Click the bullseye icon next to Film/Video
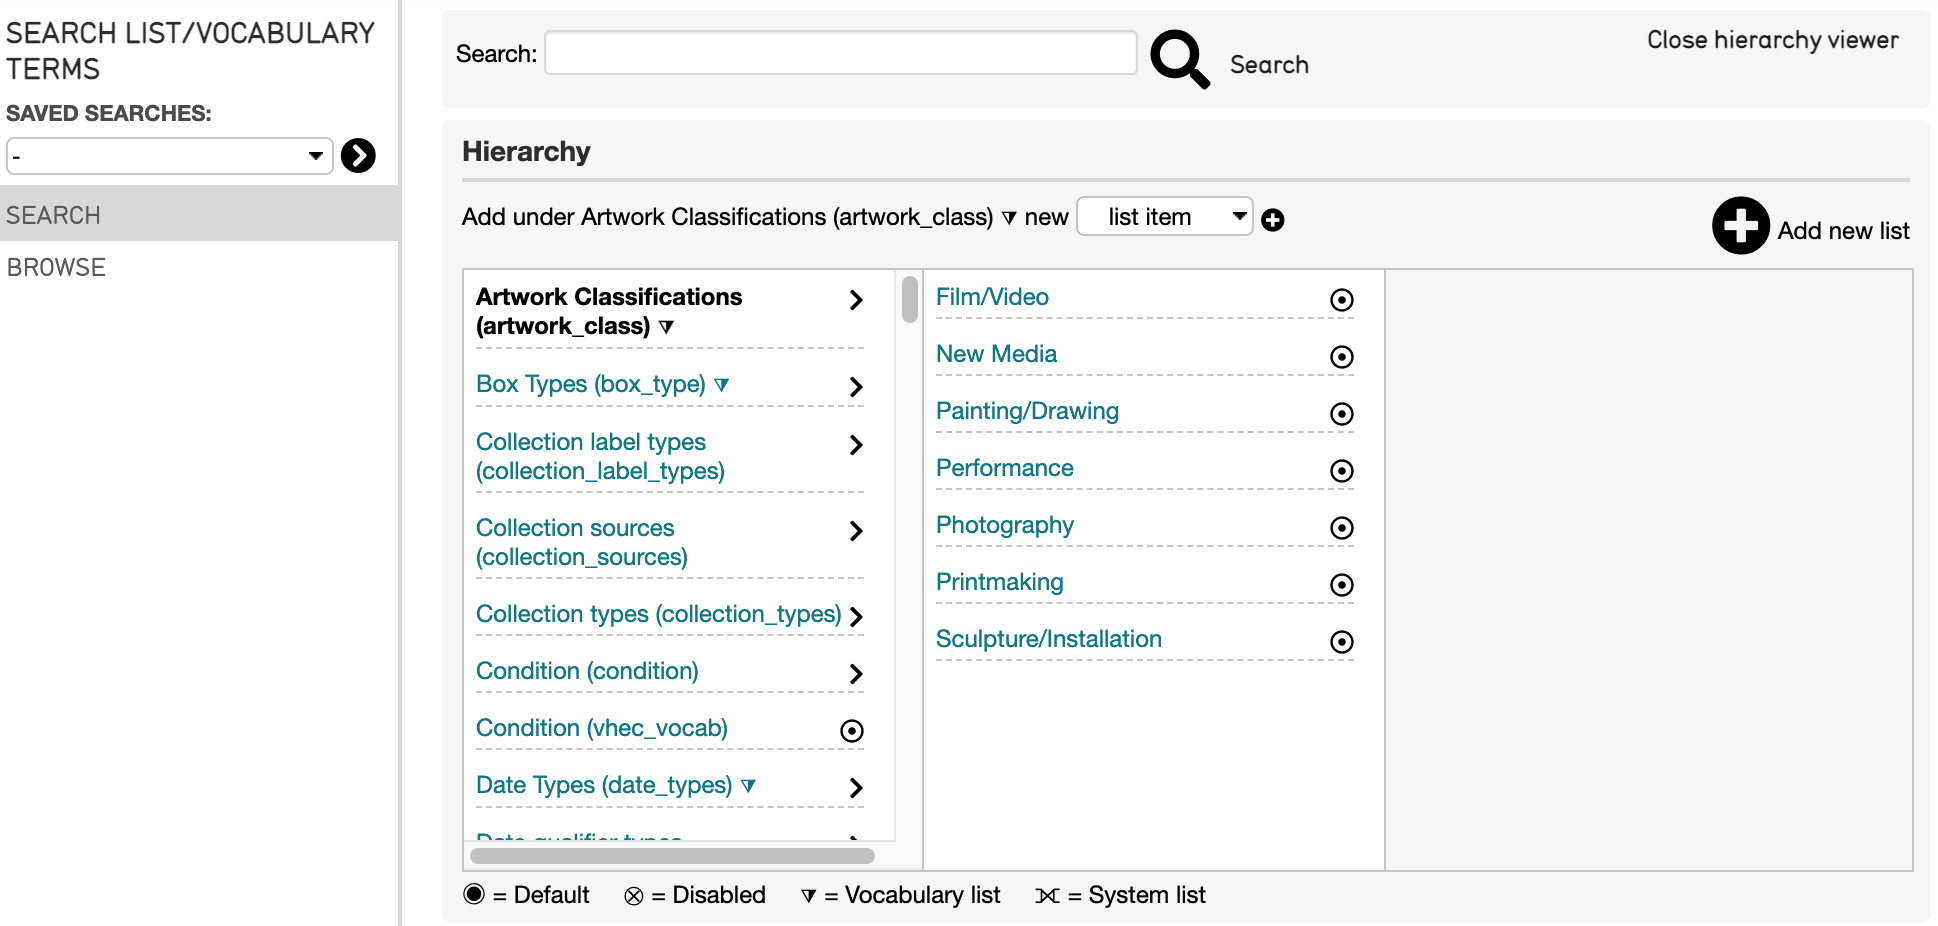 [1341, 300]
